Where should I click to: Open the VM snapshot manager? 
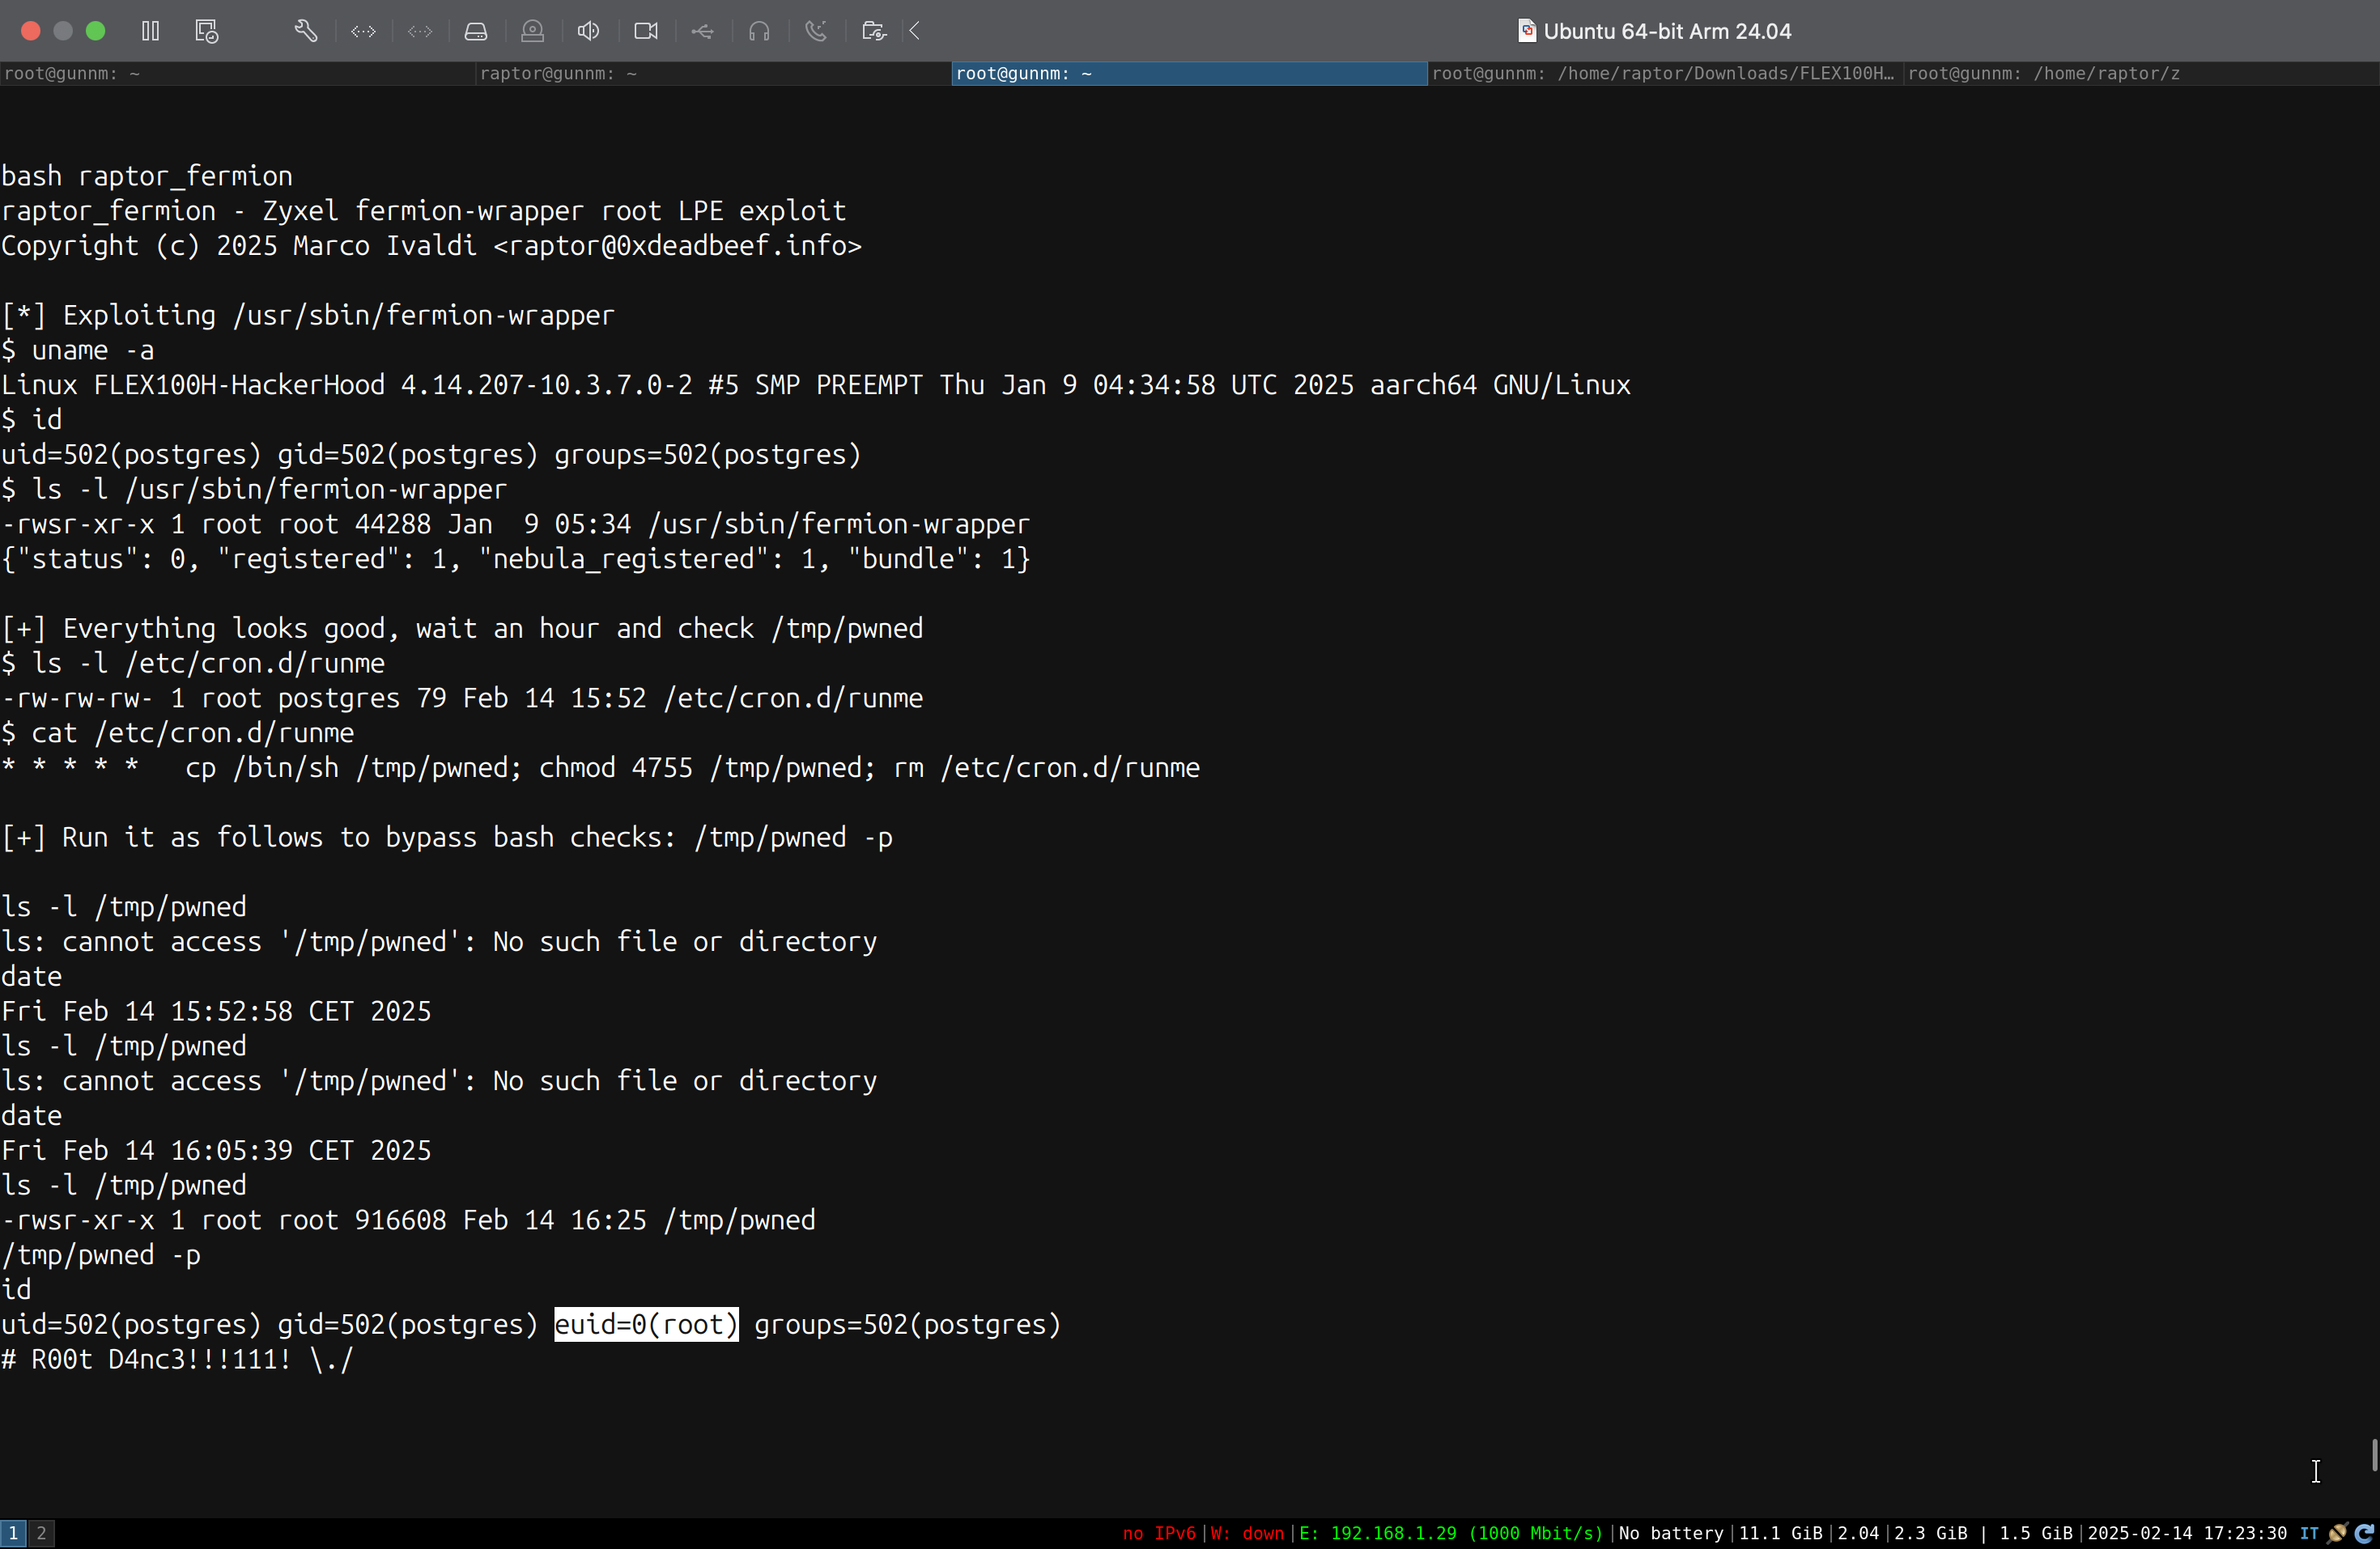[x=206, y=31]
